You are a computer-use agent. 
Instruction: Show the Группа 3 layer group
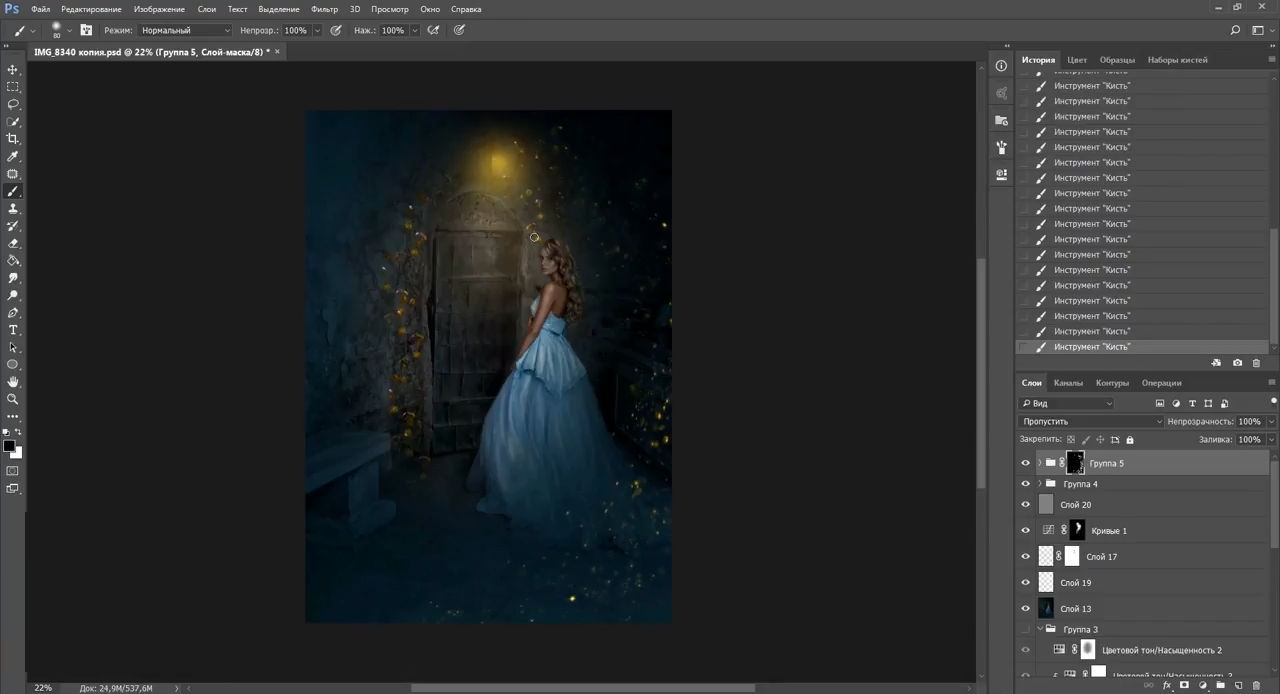(x=1025, y=630)
